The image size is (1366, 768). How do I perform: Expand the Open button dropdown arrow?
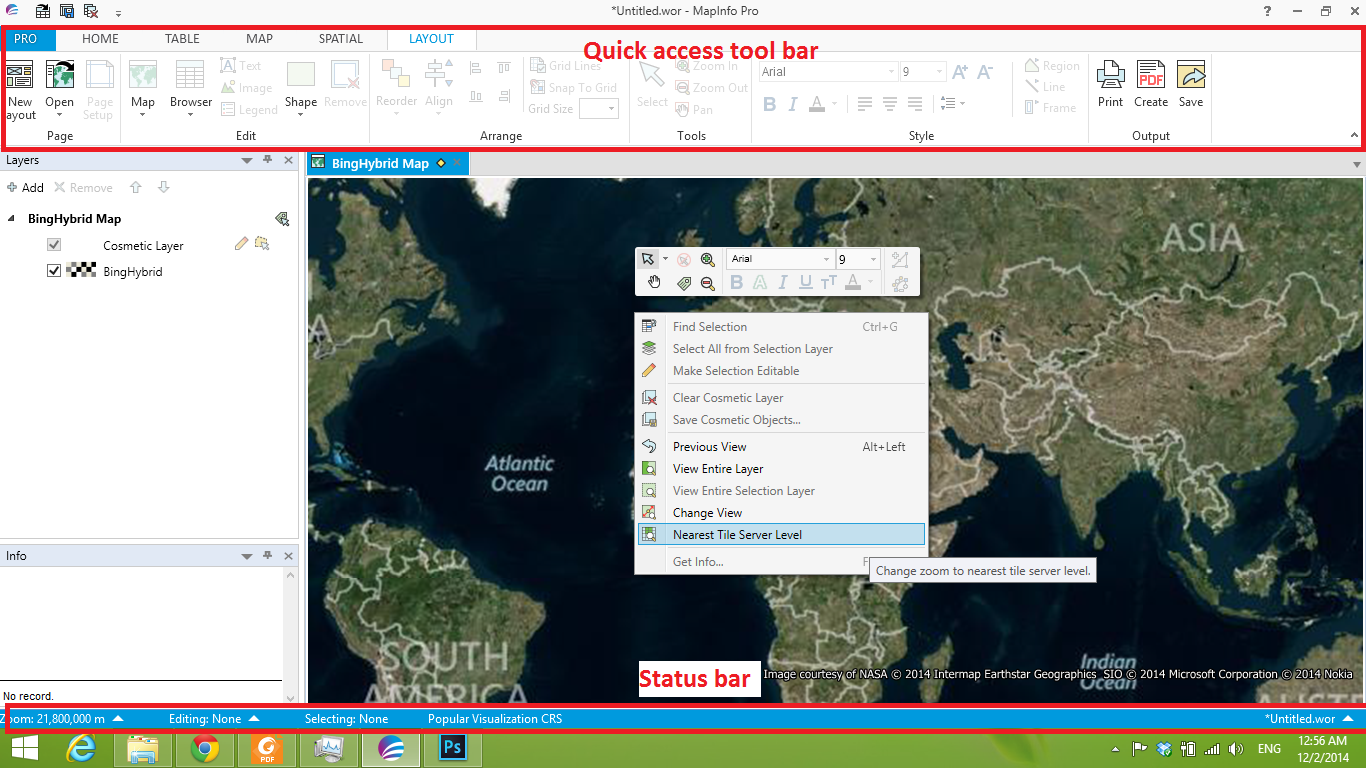[59, 115]
